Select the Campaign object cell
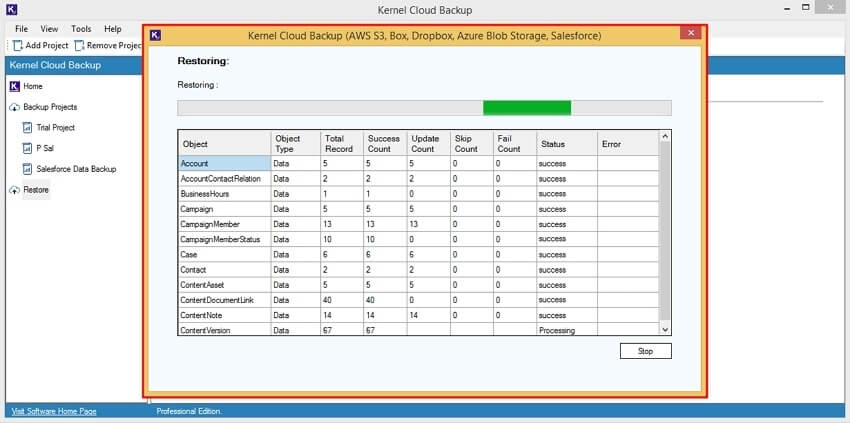 coord(224,209)
